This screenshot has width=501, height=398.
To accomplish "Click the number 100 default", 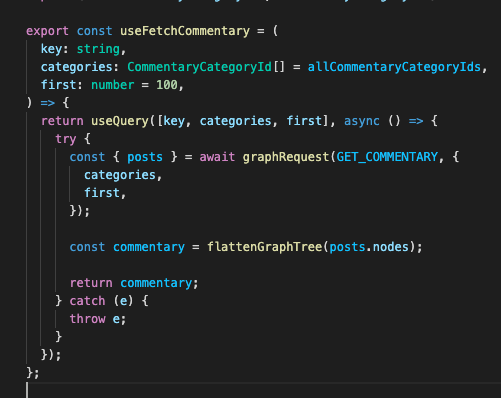I will 167,85.
